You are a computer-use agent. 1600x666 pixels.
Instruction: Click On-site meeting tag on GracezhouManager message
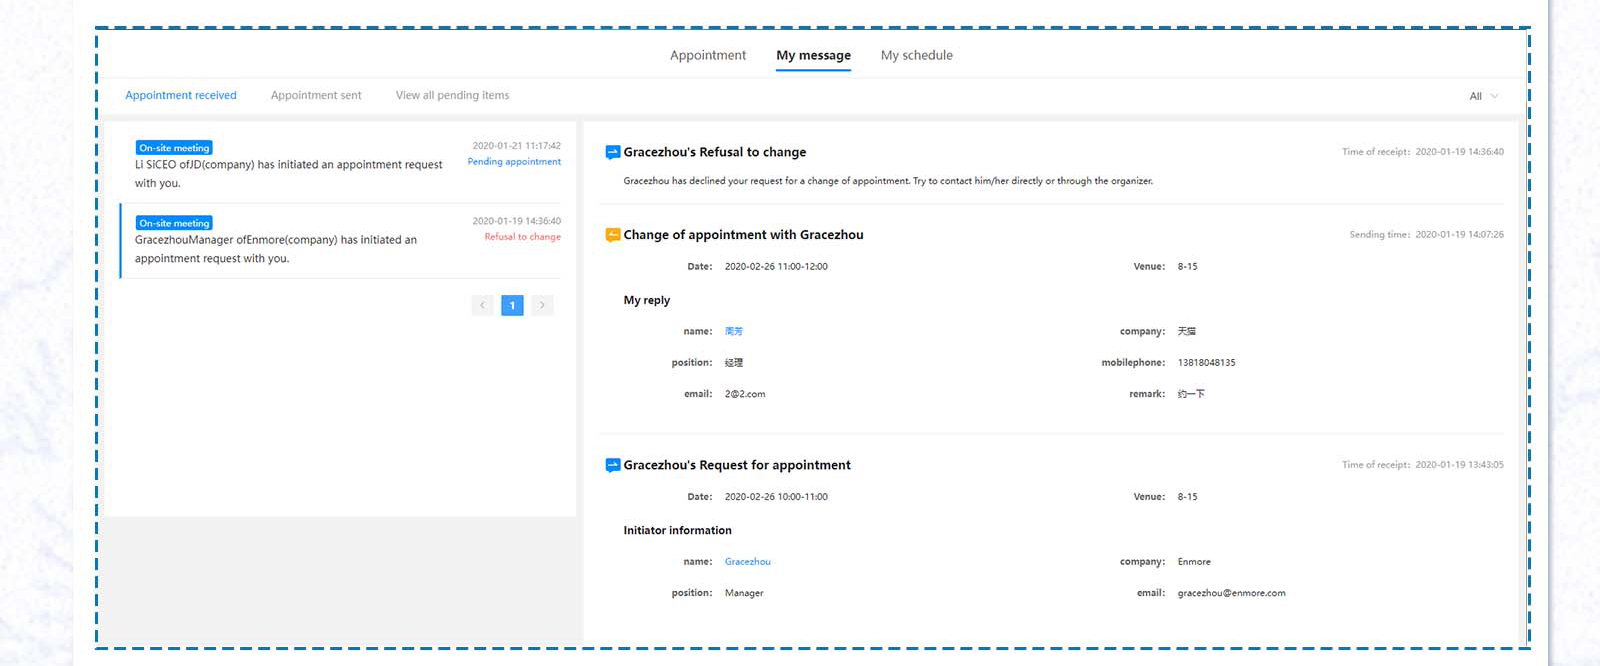tap(174, 223)
